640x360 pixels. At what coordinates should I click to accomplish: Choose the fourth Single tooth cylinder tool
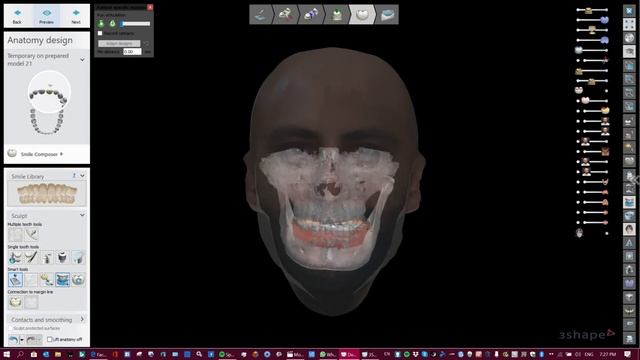tap(62, 257)
